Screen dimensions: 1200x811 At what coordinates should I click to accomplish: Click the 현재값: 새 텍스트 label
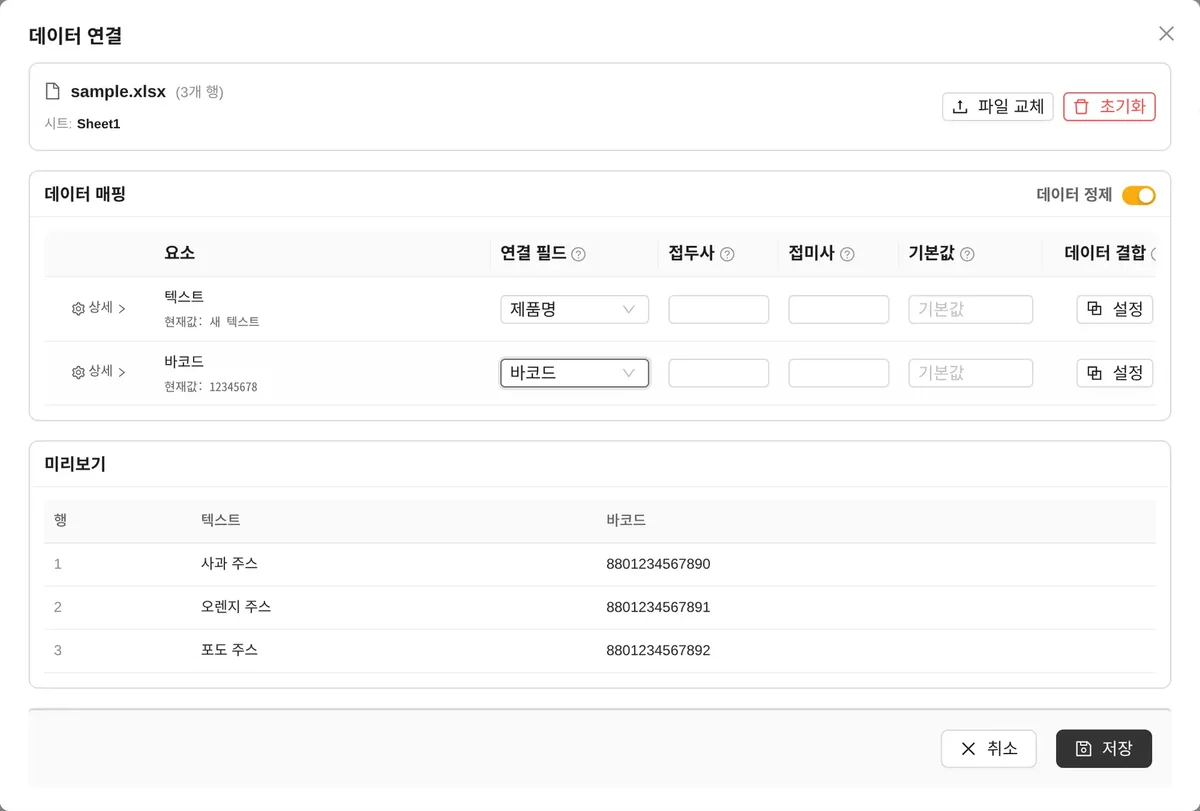click(x=212, y=322)
